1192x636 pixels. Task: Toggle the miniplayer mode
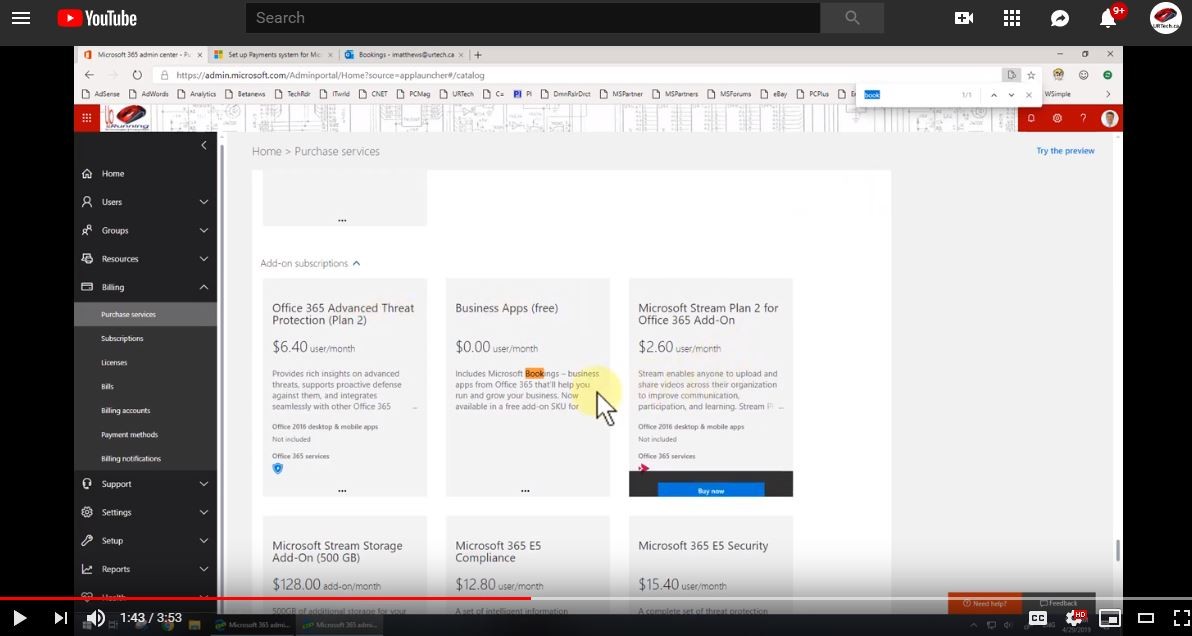[x=1110, y=618]
